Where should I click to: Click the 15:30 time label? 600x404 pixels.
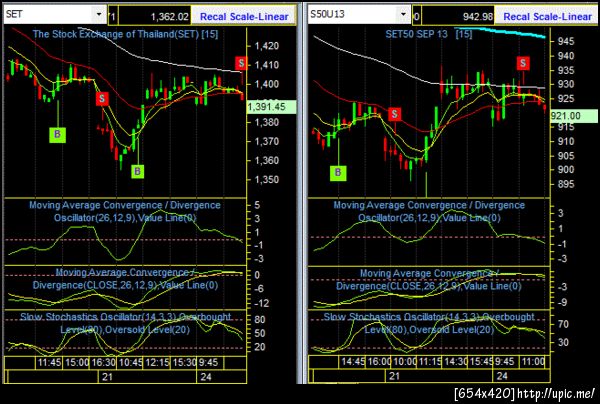tap(184, 362)
